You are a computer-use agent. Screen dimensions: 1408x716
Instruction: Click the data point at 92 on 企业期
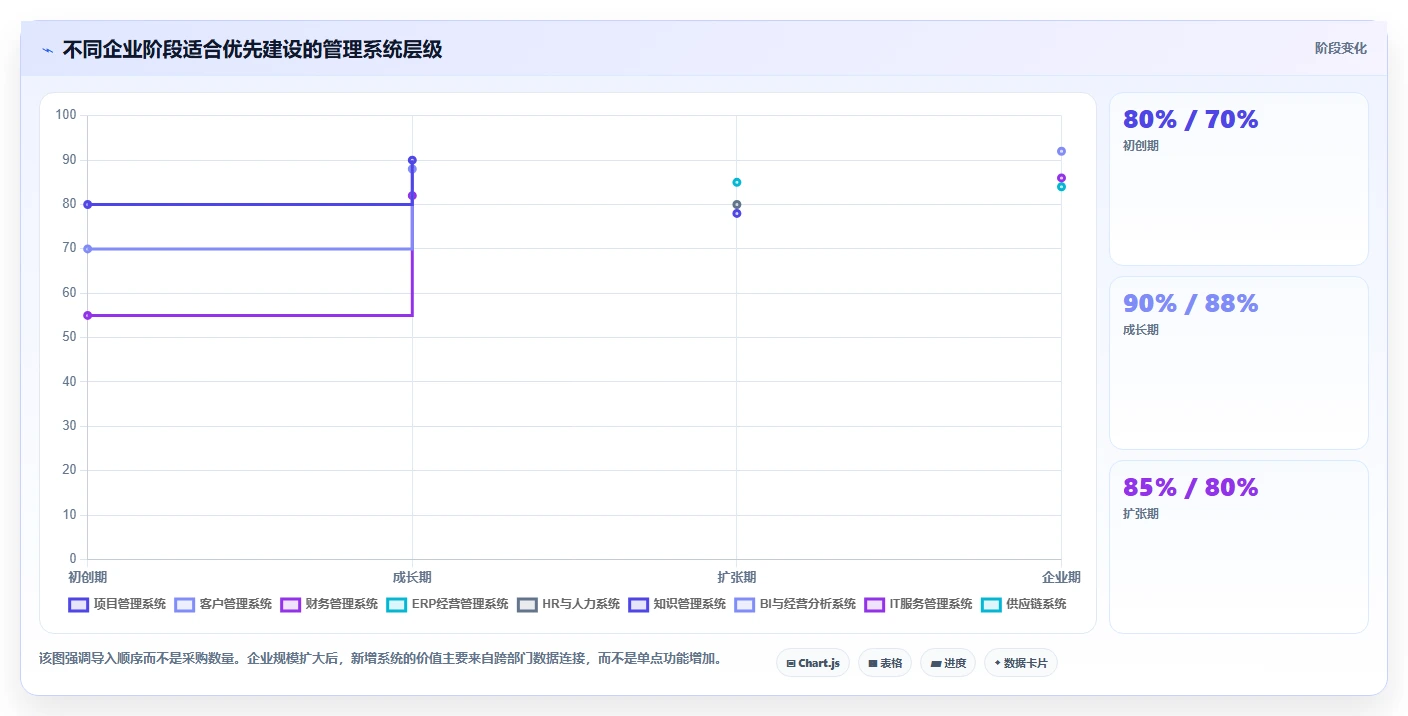point(1061,151)
